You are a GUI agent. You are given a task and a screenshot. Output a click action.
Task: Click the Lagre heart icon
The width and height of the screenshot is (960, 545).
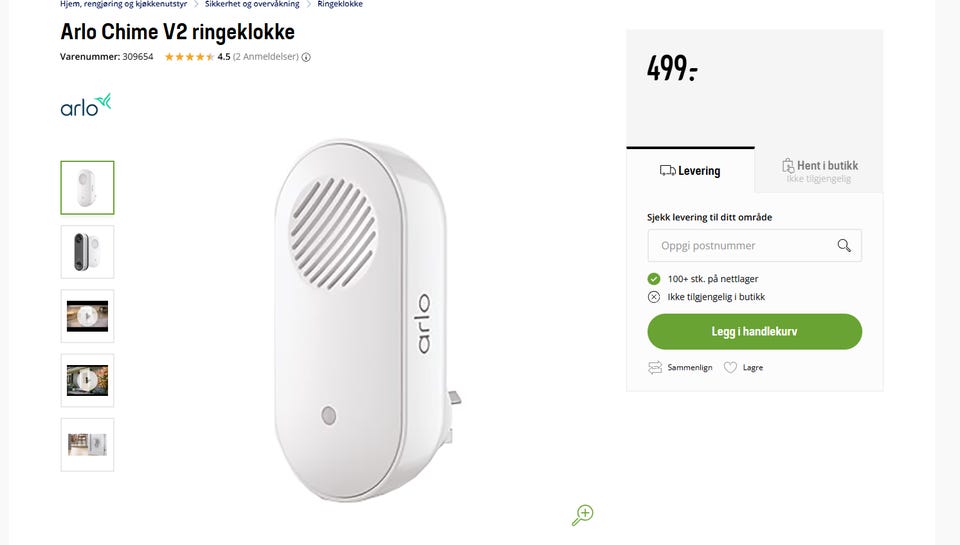point(730,367)
